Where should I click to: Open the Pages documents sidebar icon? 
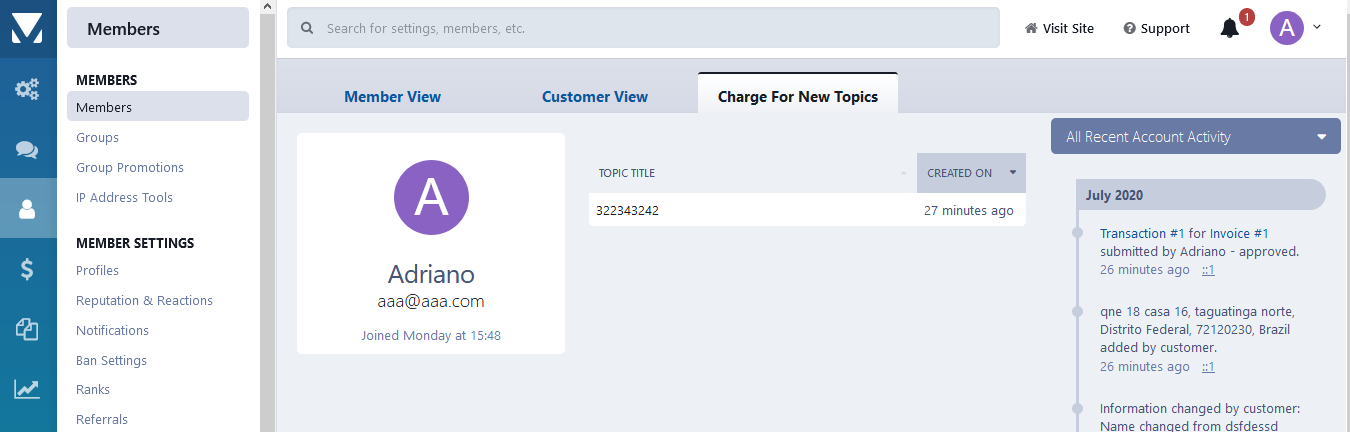click(x=27, y=328)
